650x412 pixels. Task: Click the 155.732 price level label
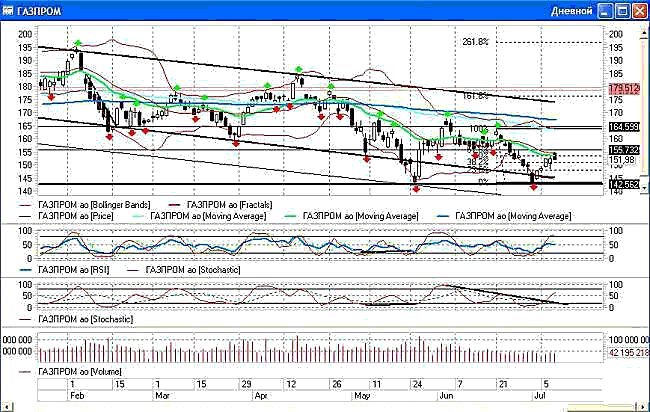point(624,150)
